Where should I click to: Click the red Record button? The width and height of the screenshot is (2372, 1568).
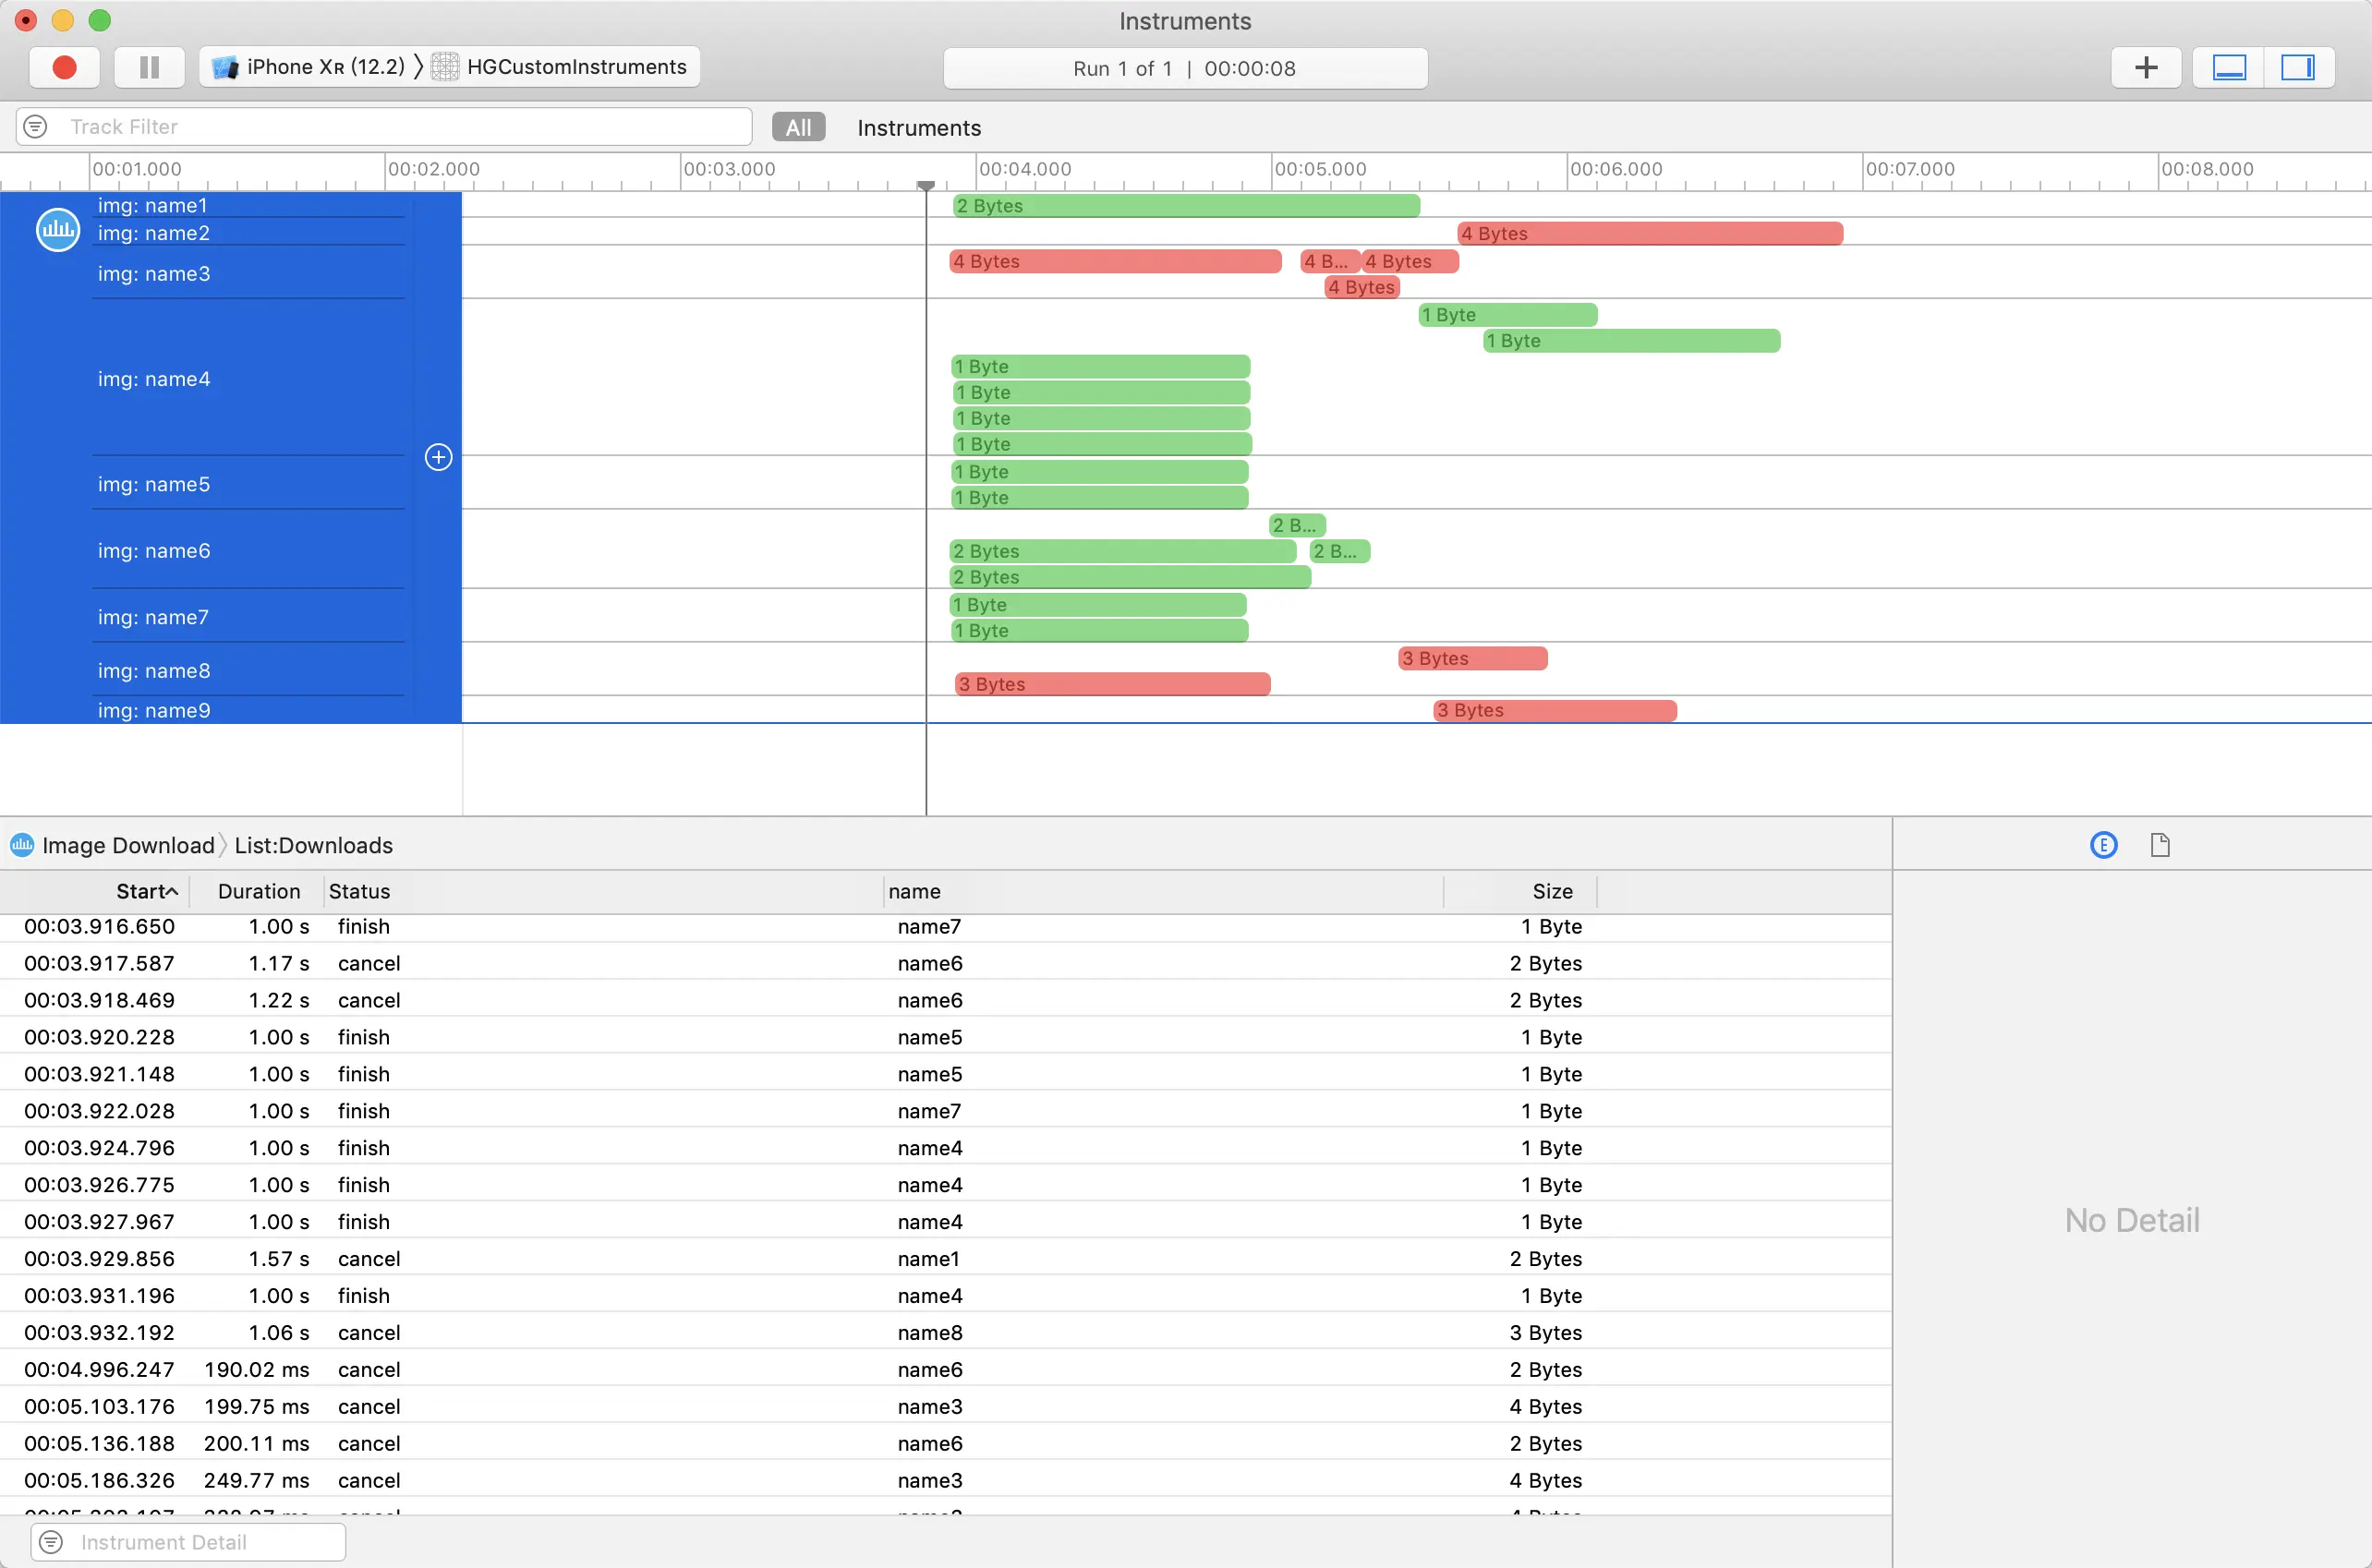pos(64,67)
